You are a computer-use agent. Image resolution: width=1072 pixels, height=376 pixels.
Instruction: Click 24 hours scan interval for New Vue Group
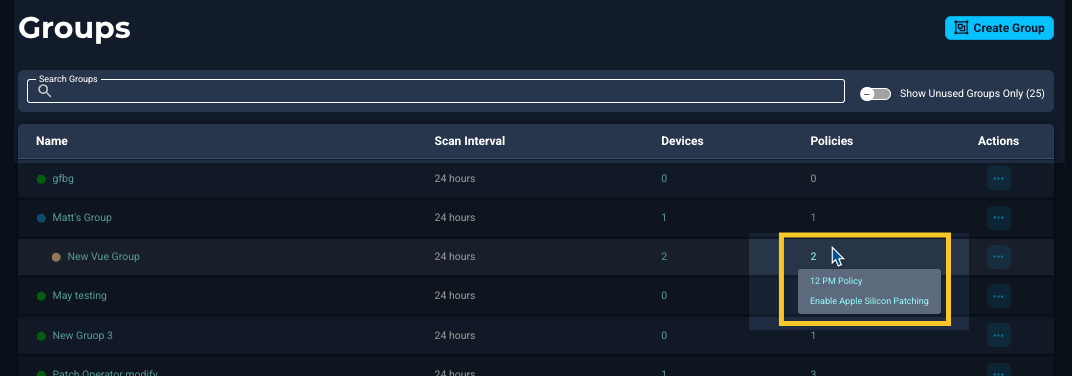pyautogui.click(x=455, y=256)
